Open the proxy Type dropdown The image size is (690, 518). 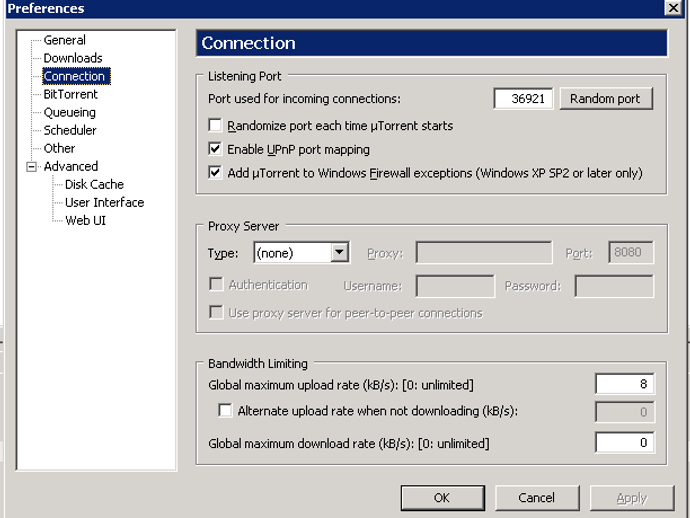pos(340,253)
